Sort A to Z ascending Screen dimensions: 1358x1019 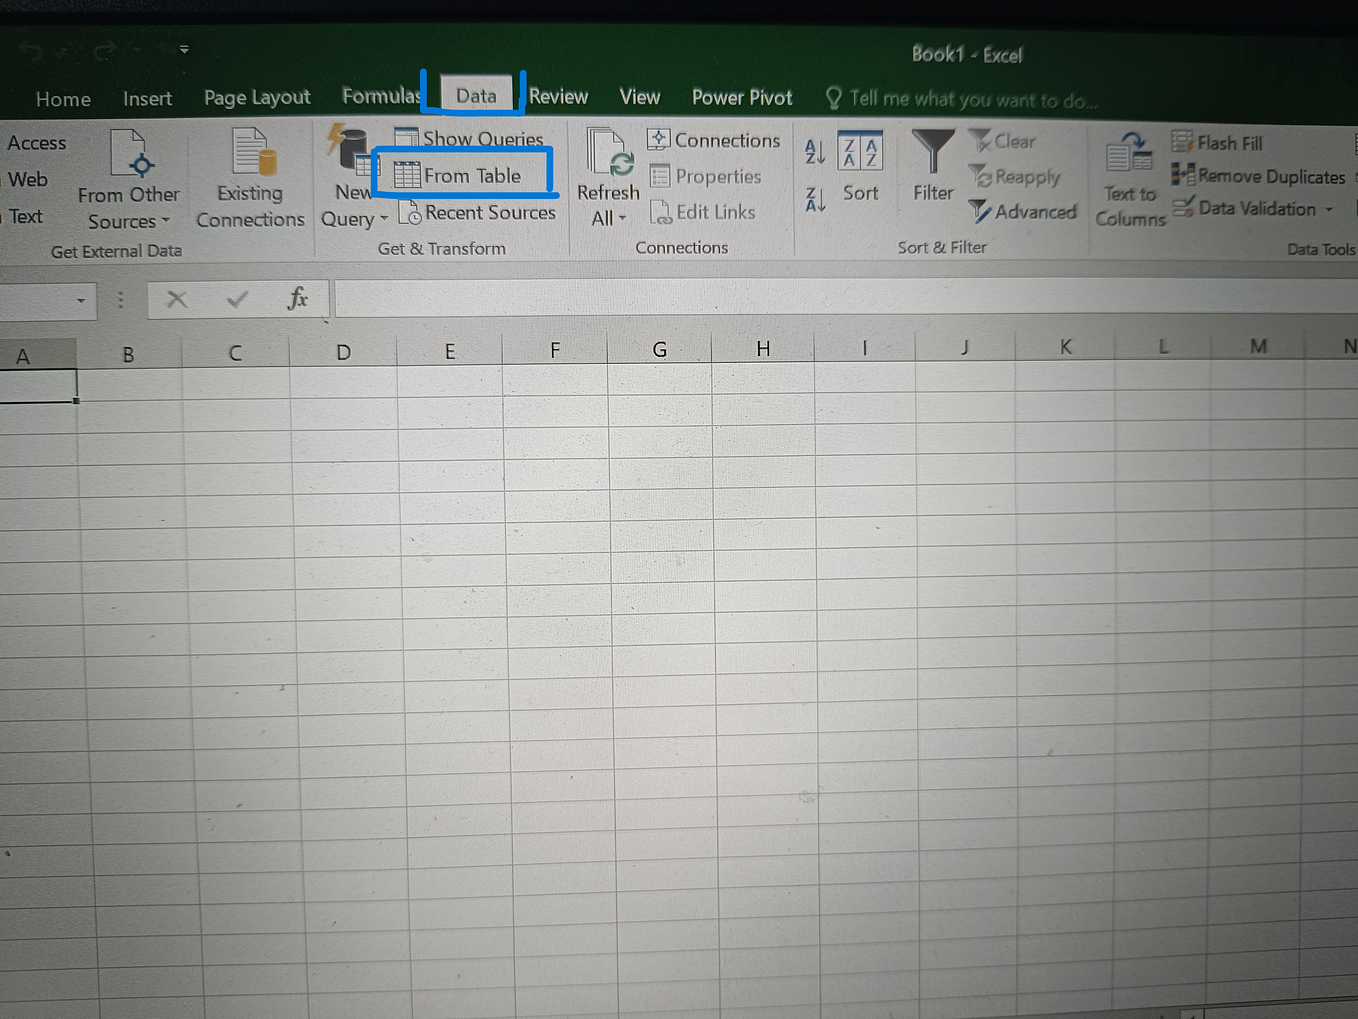coord(815,151)
